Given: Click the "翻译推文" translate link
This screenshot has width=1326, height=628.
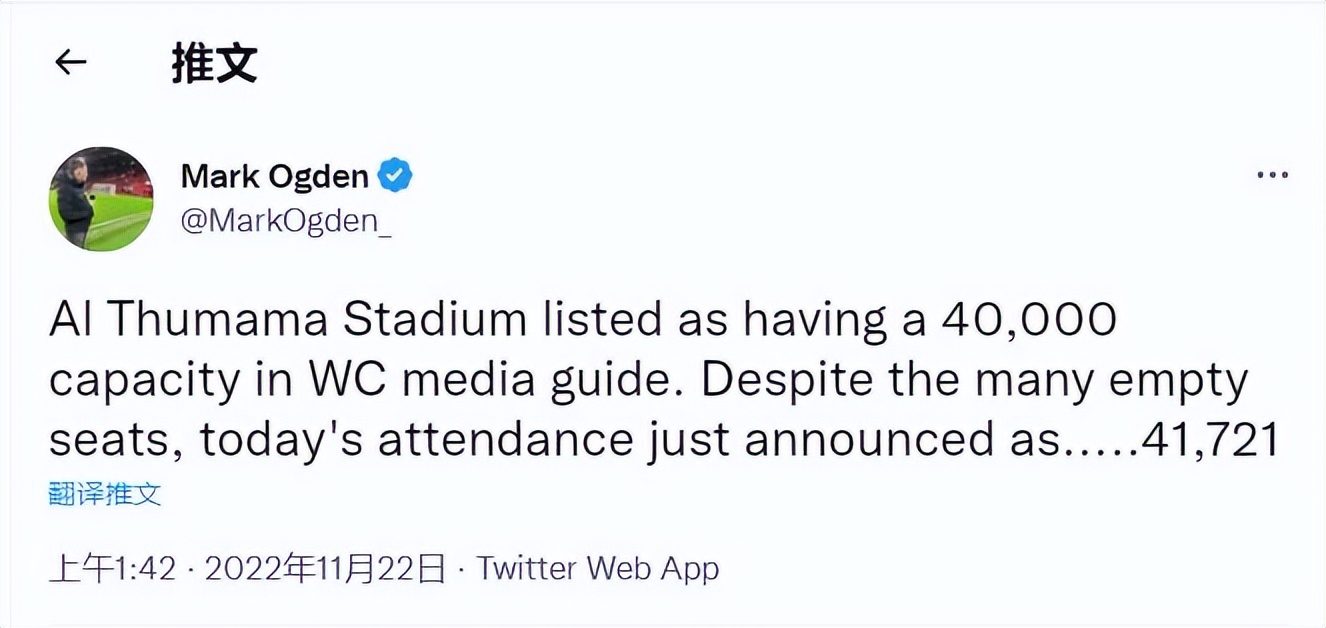Looking at the screenshot, I should point(105,493).
